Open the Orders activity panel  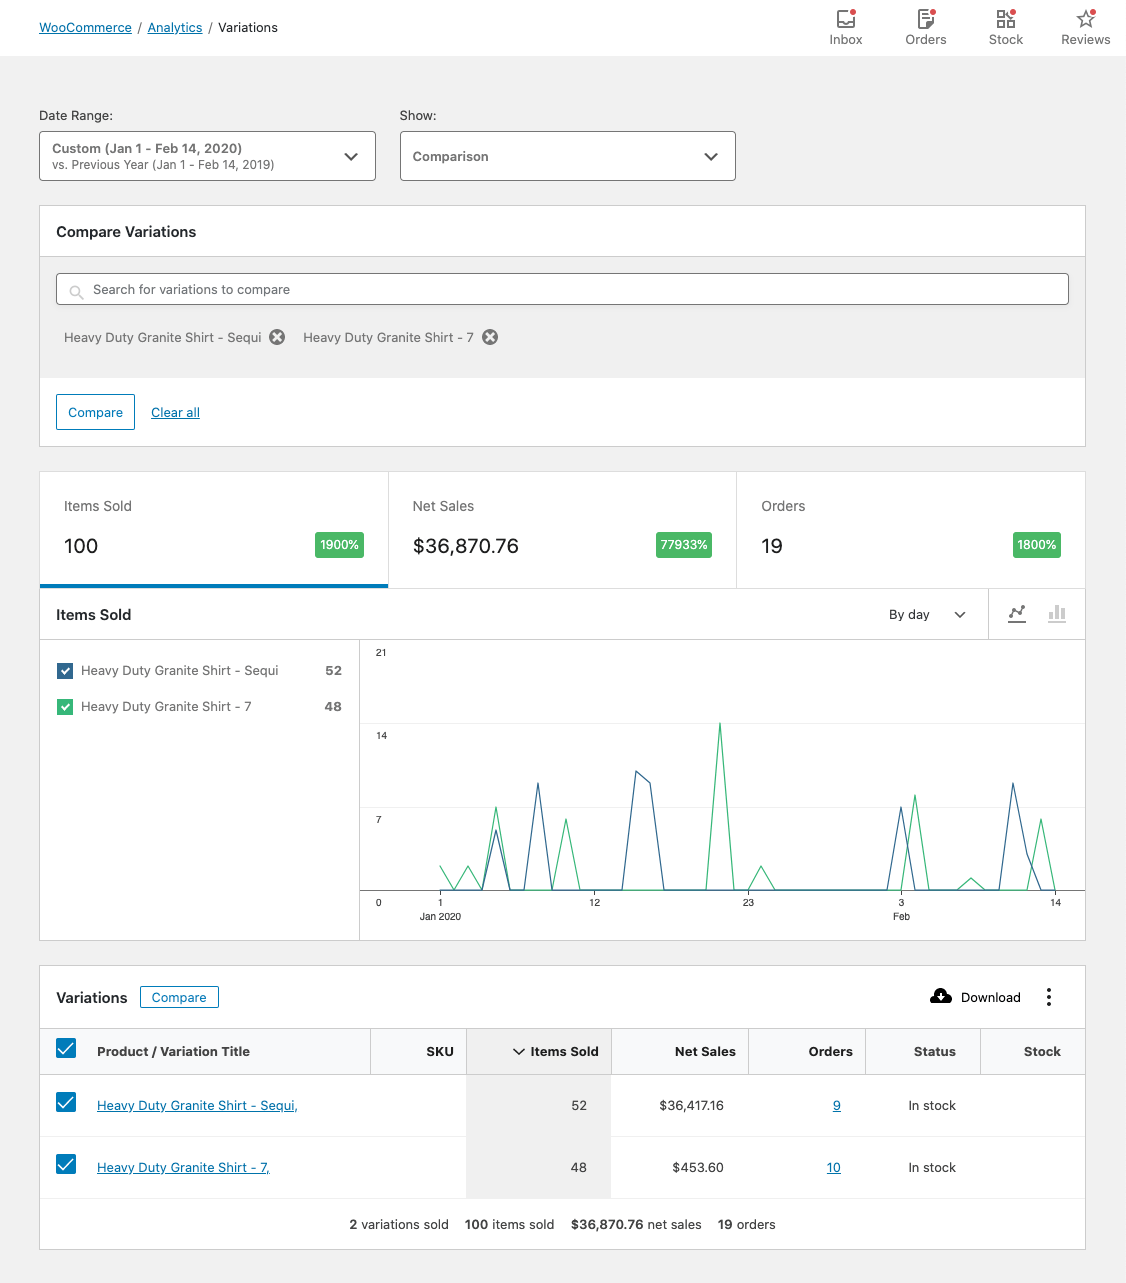[x=925, y=25]
